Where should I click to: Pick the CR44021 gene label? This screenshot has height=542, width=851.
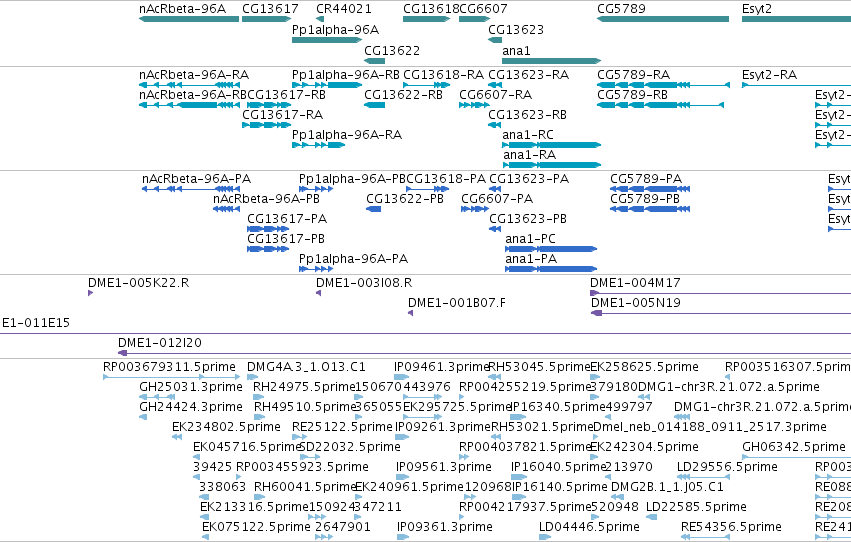point(344,9)
